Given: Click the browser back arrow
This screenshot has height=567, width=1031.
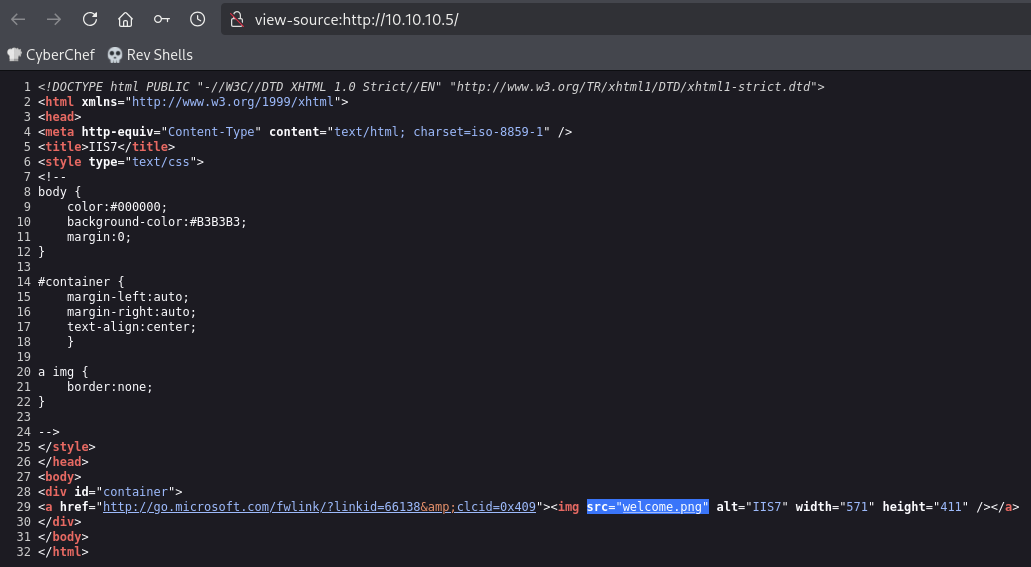Looking at the screenshot, I should [18, 19].
